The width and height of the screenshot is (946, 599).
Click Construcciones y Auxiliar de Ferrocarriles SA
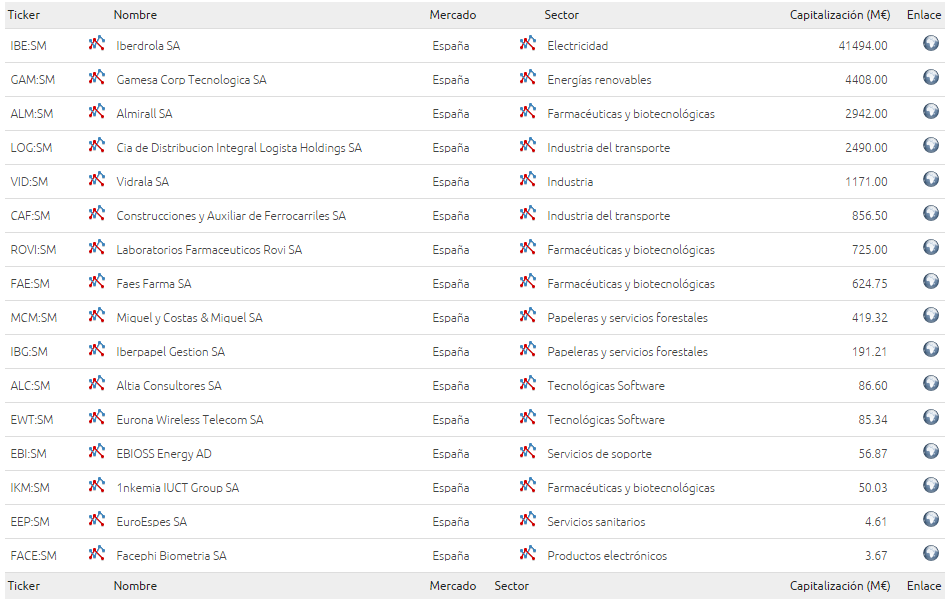231,216
